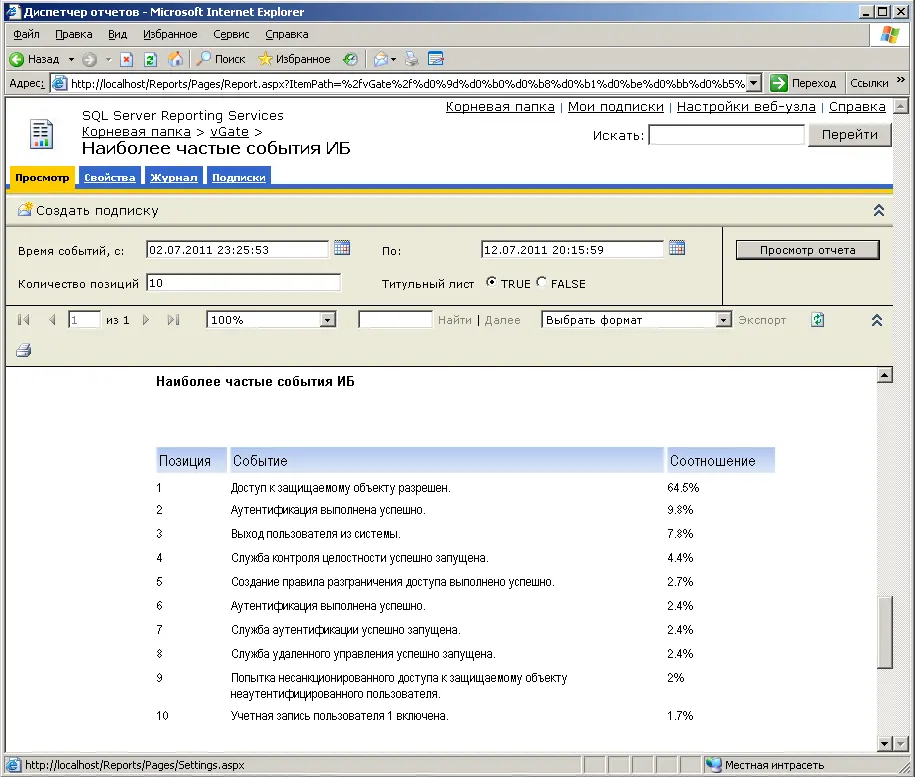Open the Мои подписки link
Viewport: 915px width, 777px height.
tap(615, 107)
